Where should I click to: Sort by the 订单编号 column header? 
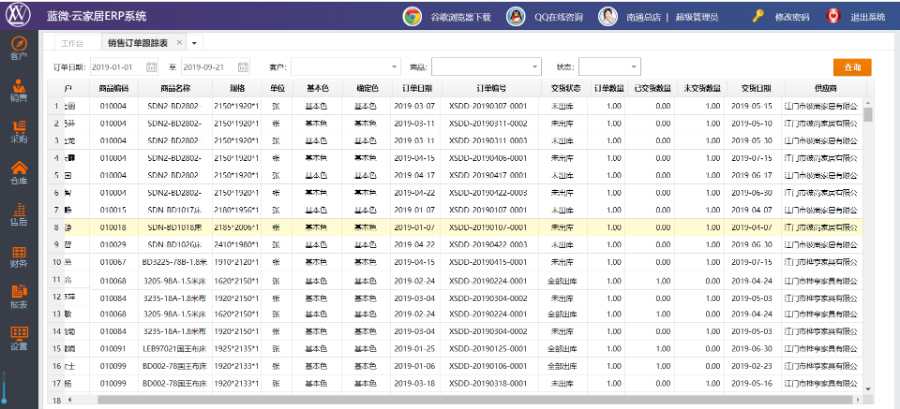pyautogui.click(x=491, y=88)
